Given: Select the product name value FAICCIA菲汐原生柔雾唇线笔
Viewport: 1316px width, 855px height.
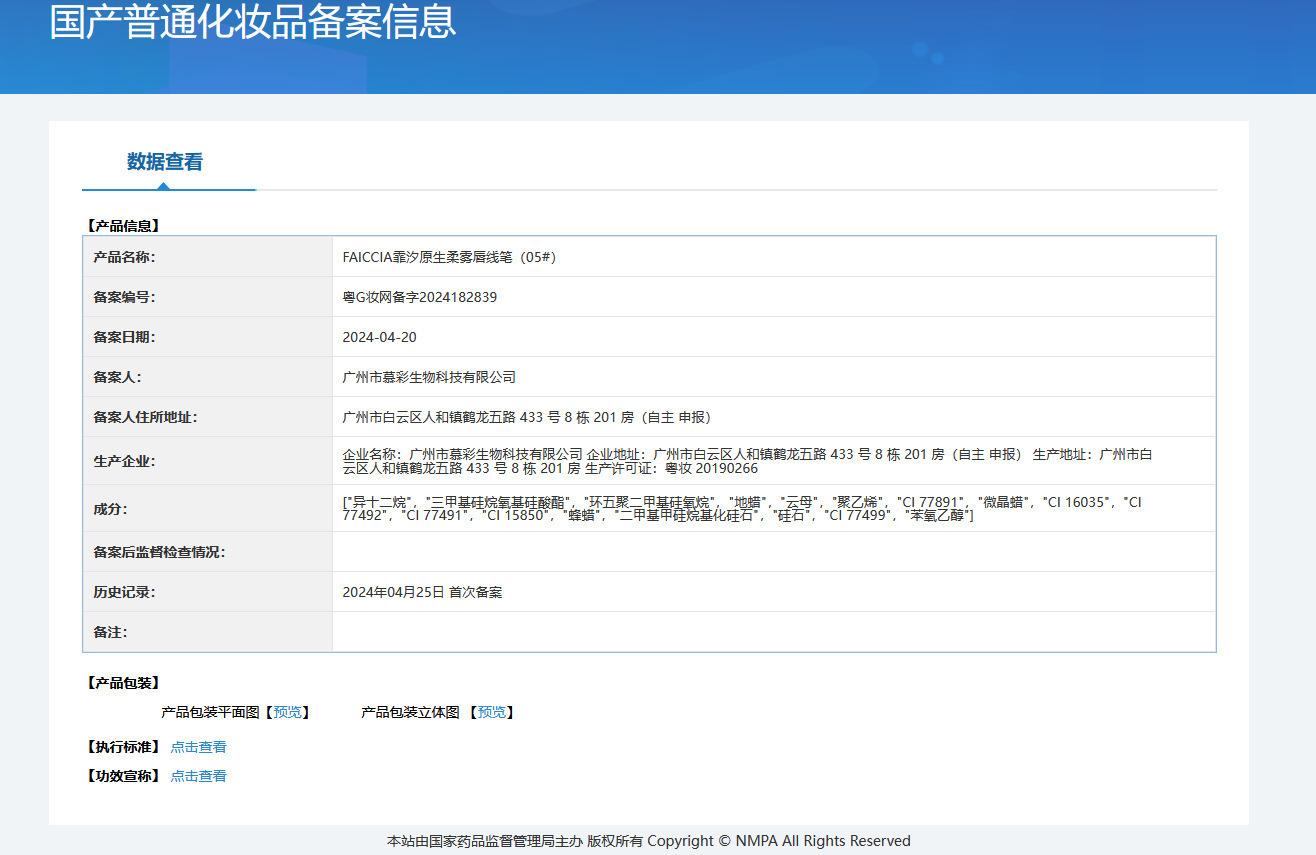Looking at the screenshot, I should (x=449, y=257).
